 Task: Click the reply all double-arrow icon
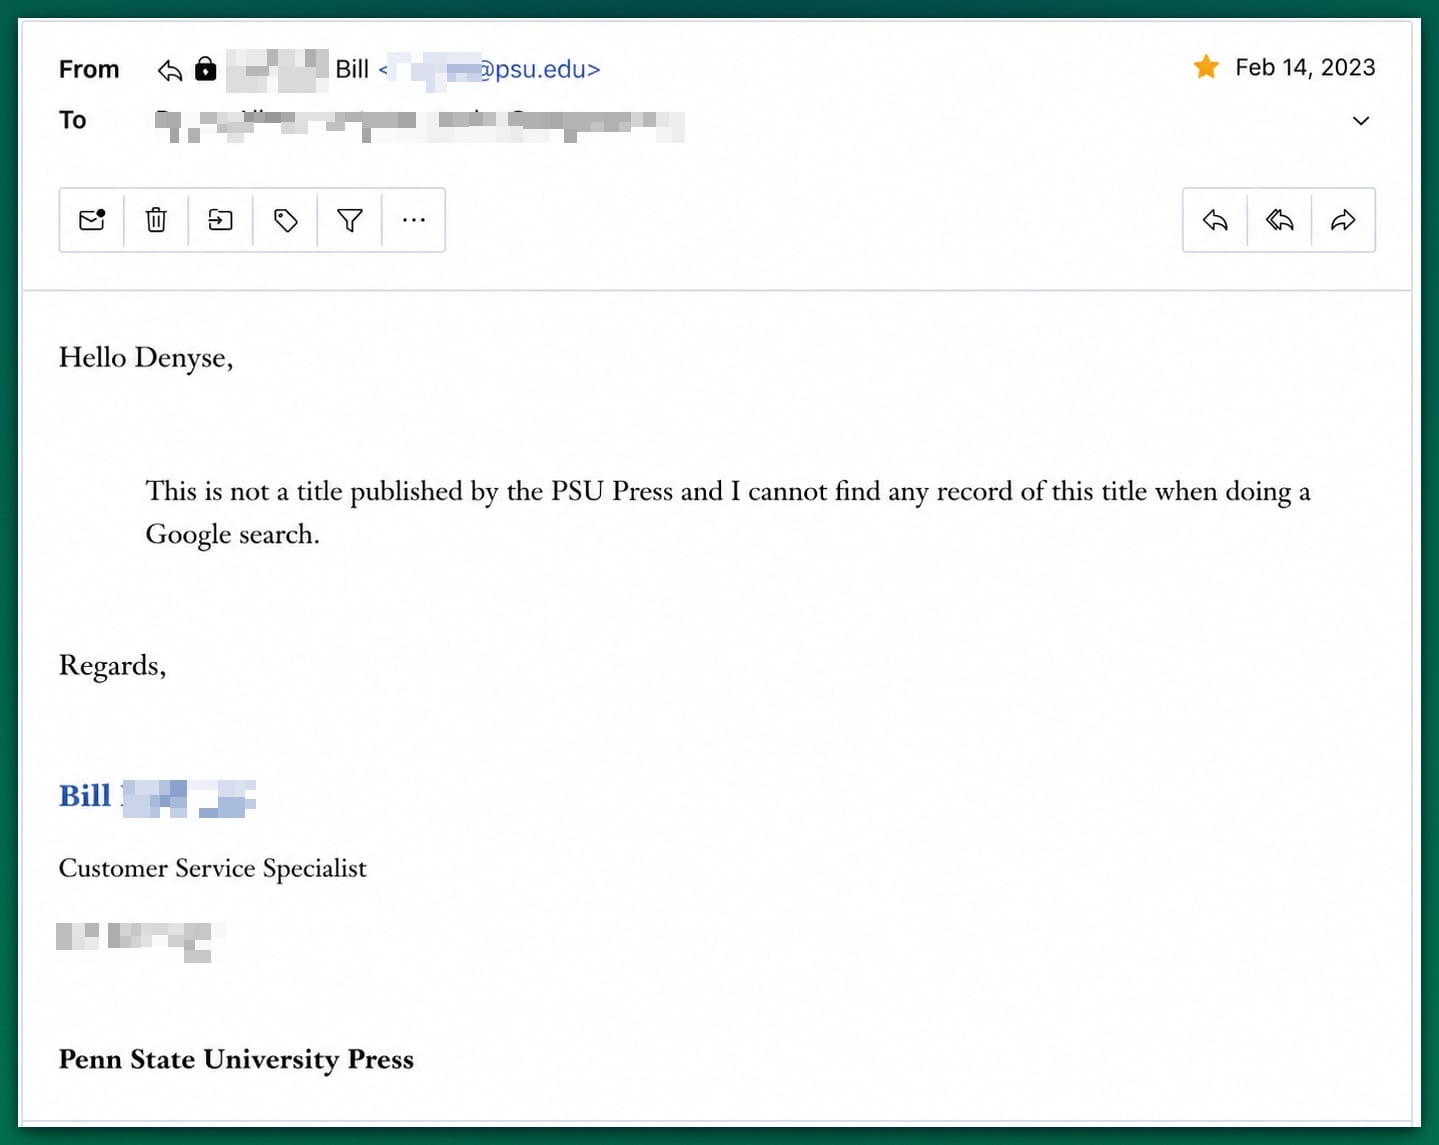[x=1279, y=220]
